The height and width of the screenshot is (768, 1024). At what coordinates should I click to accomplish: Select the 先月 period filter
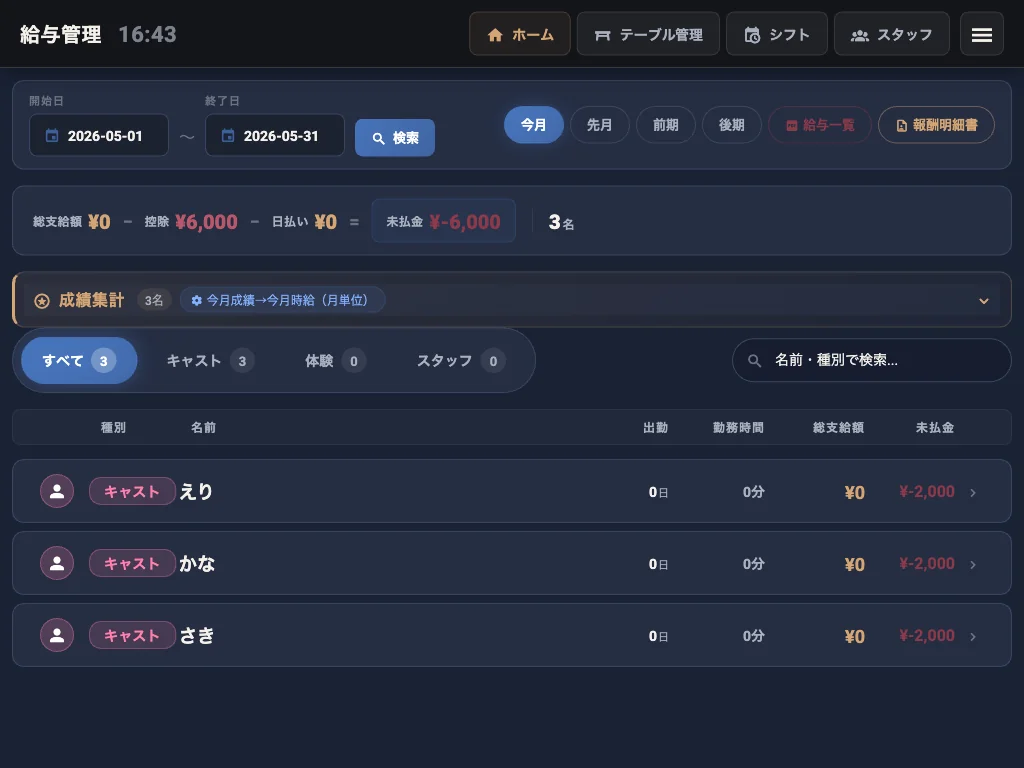tap(600, 125)
